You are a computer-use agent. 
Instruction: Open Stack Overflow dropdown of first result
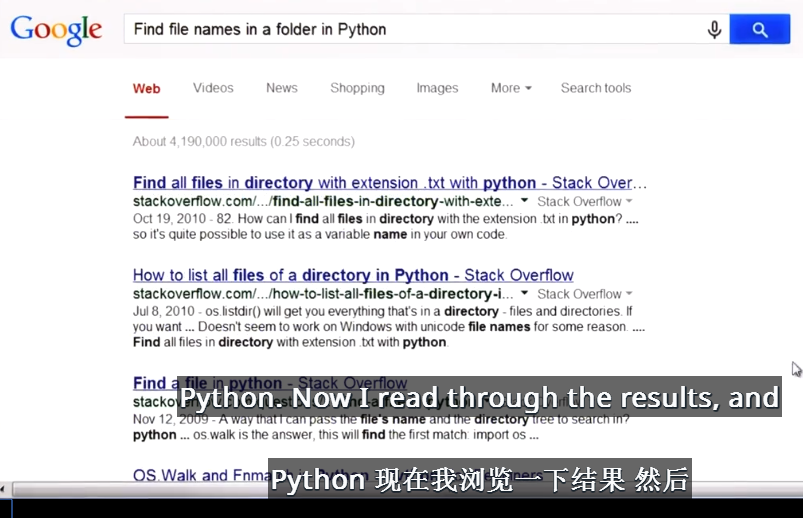tap(585, 201)
